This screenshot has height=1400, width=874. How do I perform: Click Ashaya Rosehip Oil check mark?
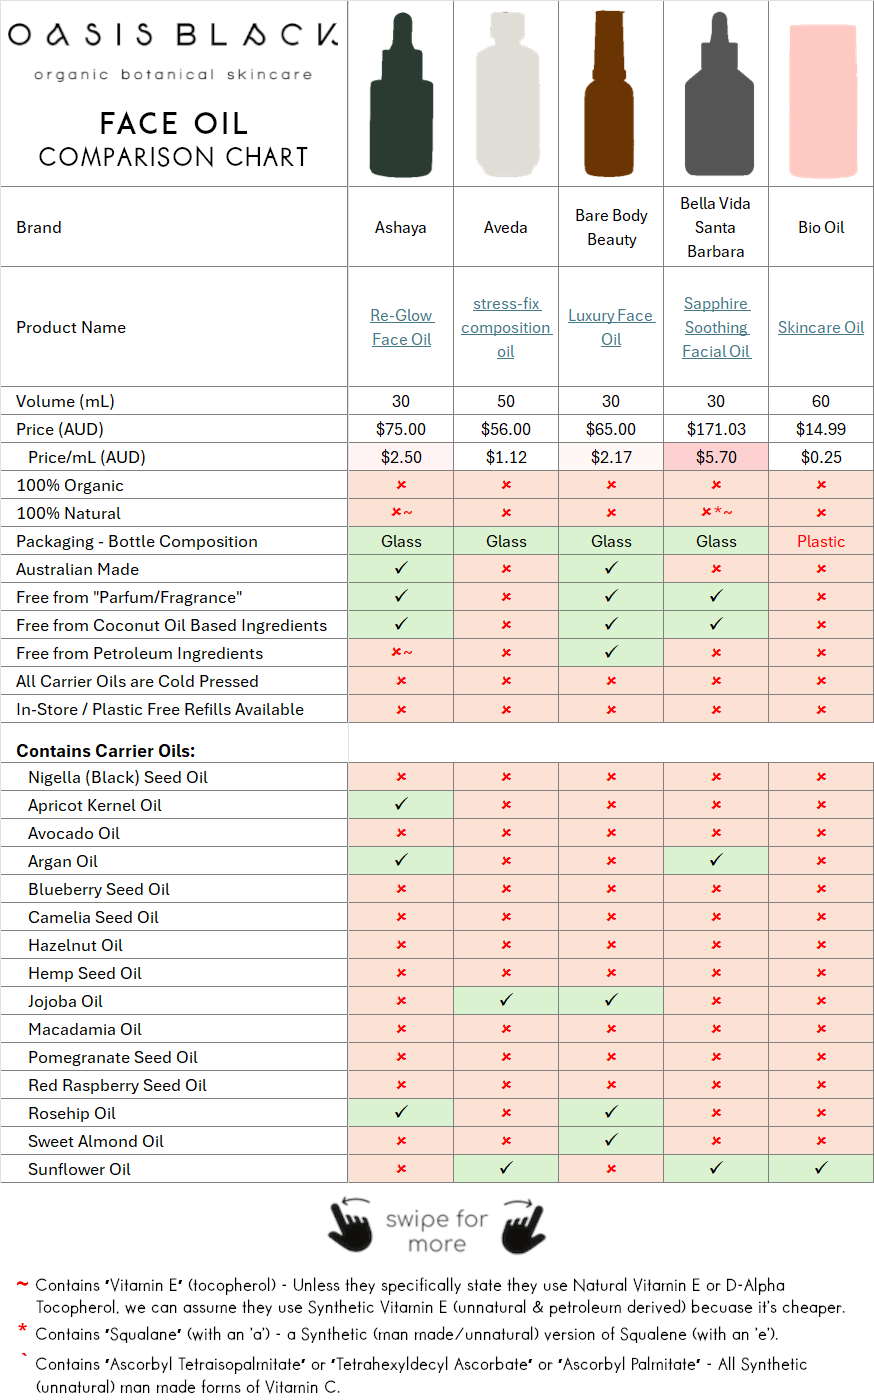coord(401,1112)
